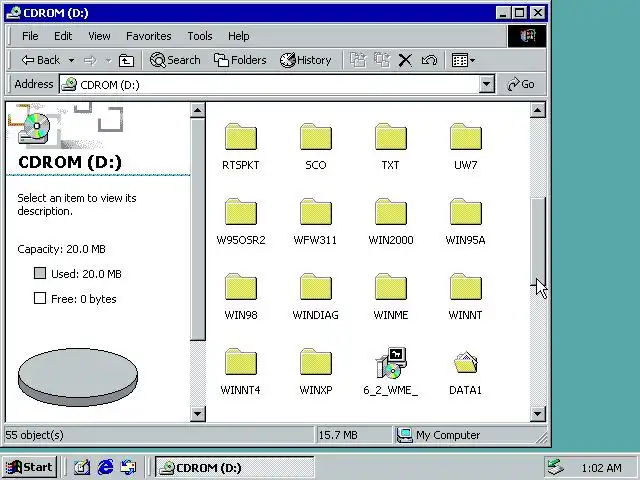Open the Tools menu
This screenshot has width=640, height=480.
click(200, 36)
